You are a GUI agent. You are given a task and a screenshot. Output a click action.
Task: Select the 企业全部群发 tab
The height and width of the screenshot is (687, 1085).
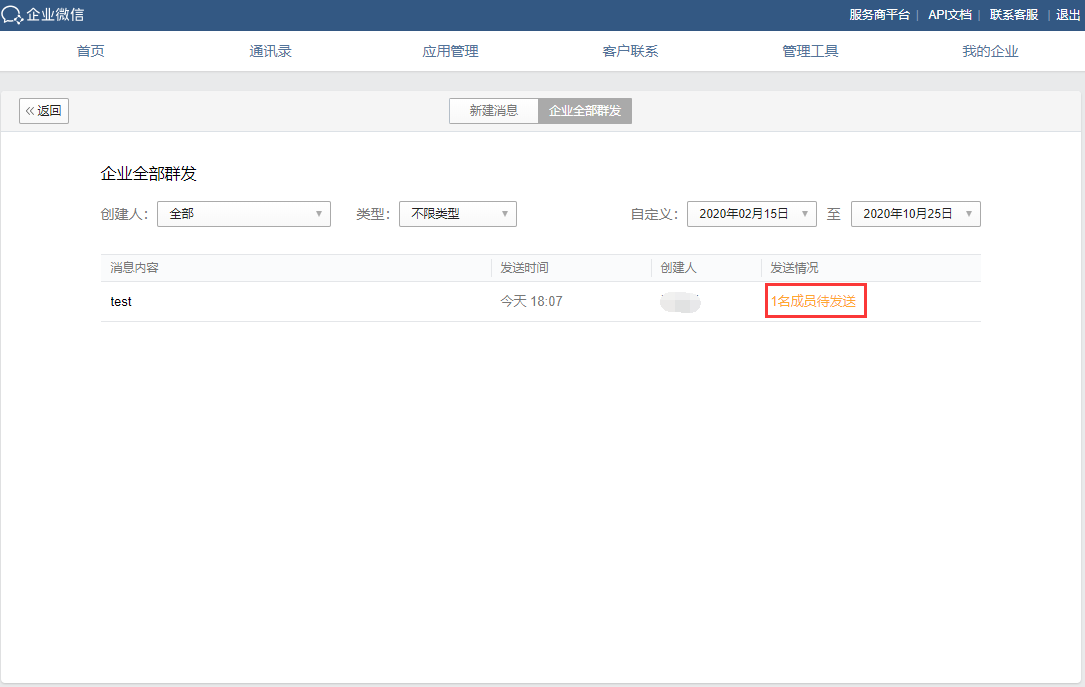click(x=585, y=111)
